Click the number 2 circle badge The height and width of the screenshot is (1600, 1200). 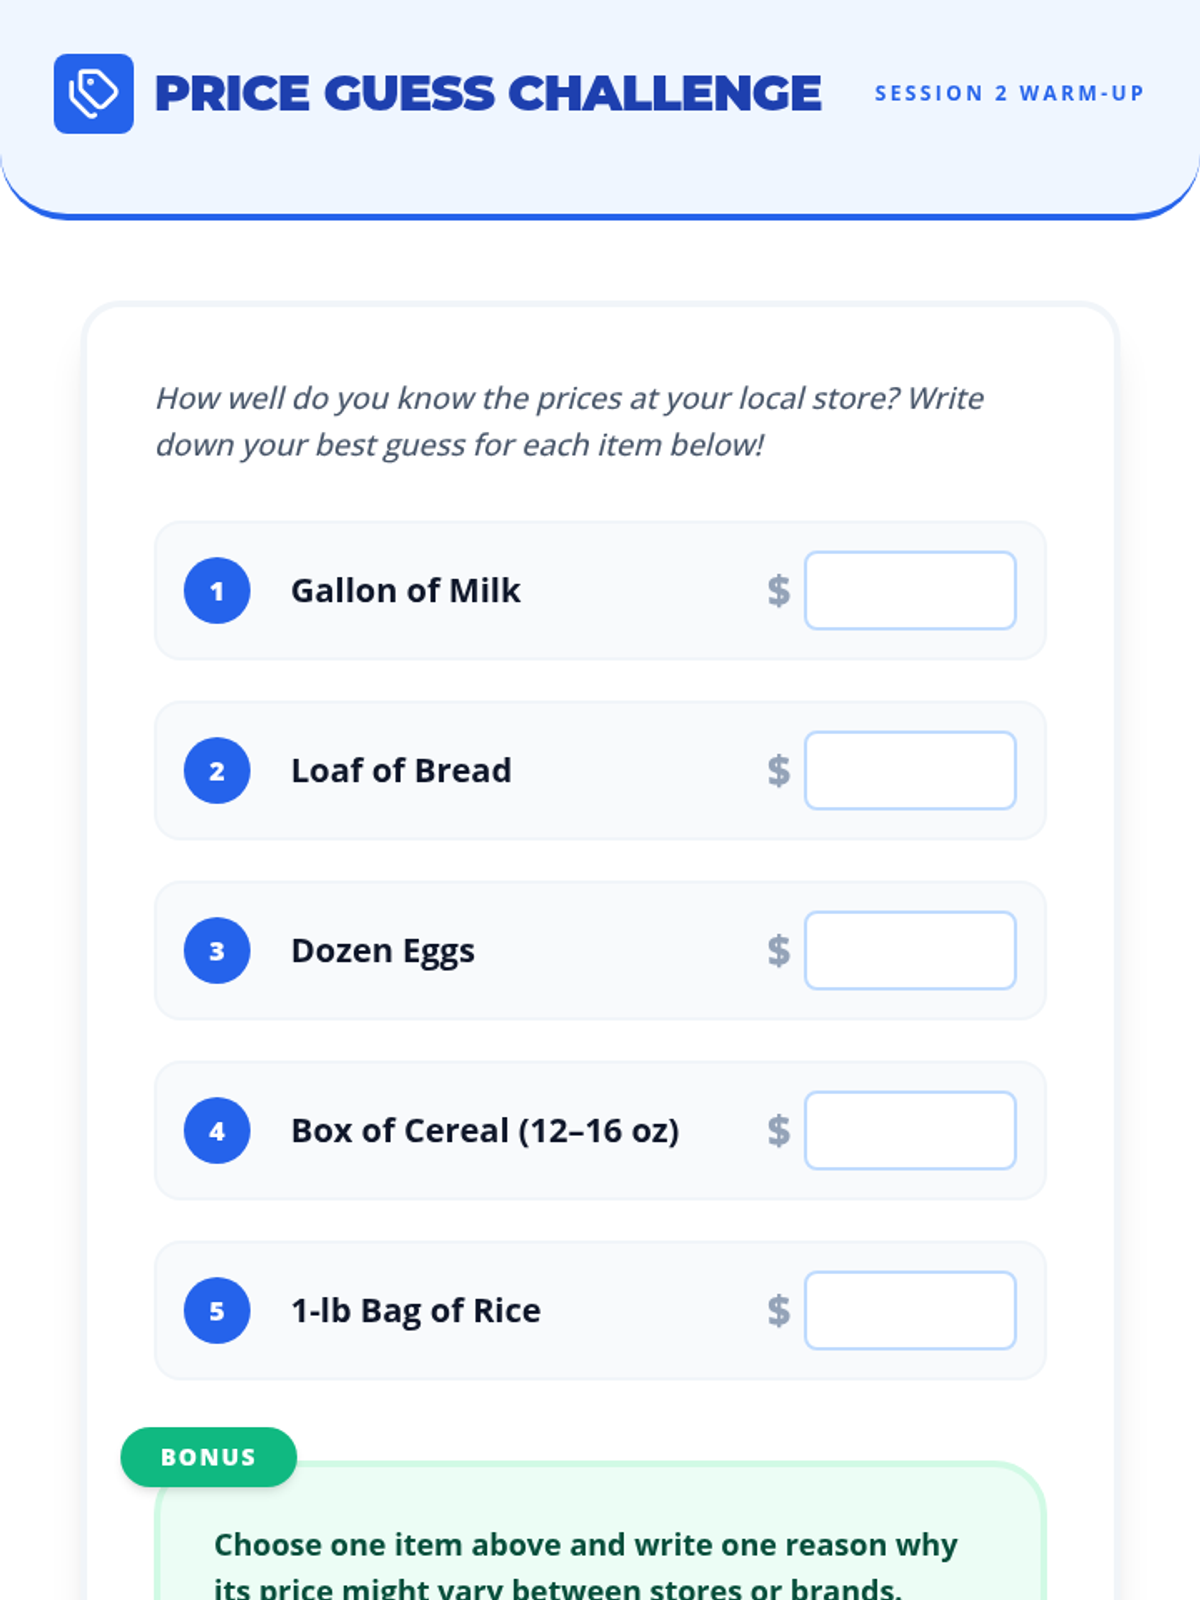point(217,770)
